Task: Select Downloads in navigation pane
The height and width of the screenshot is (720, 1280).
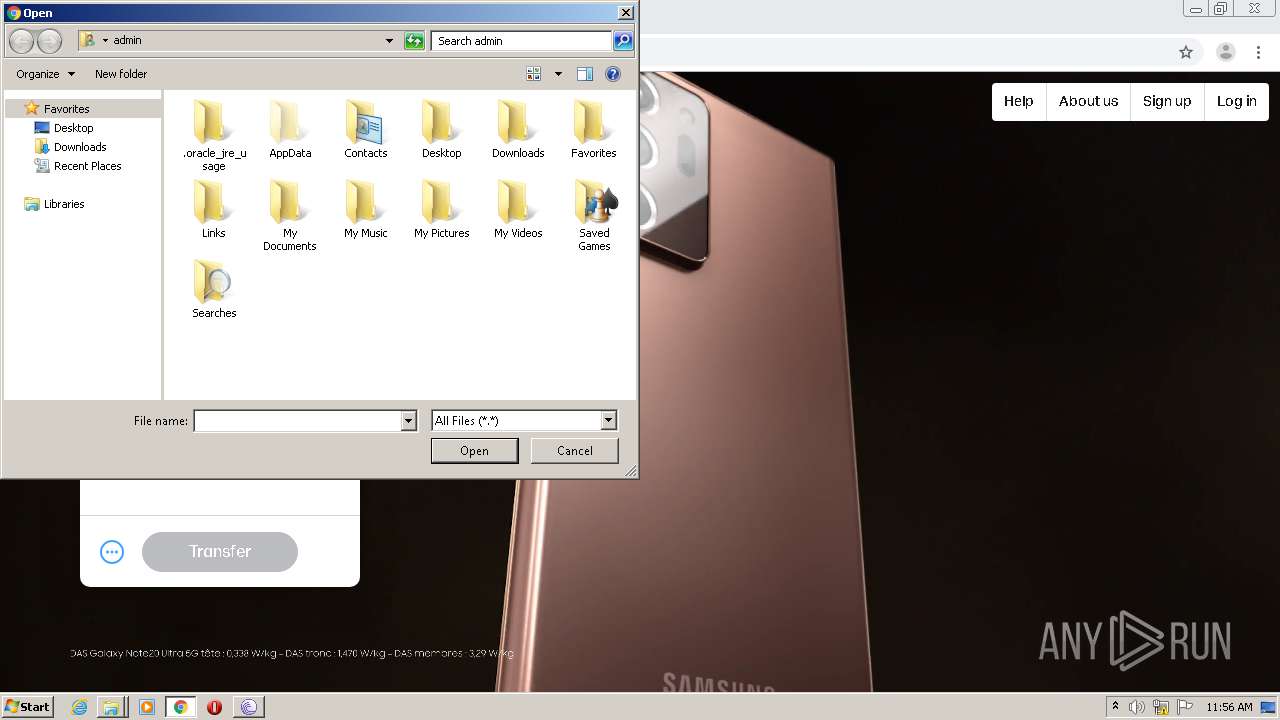Action: click(x=80, y=147)
